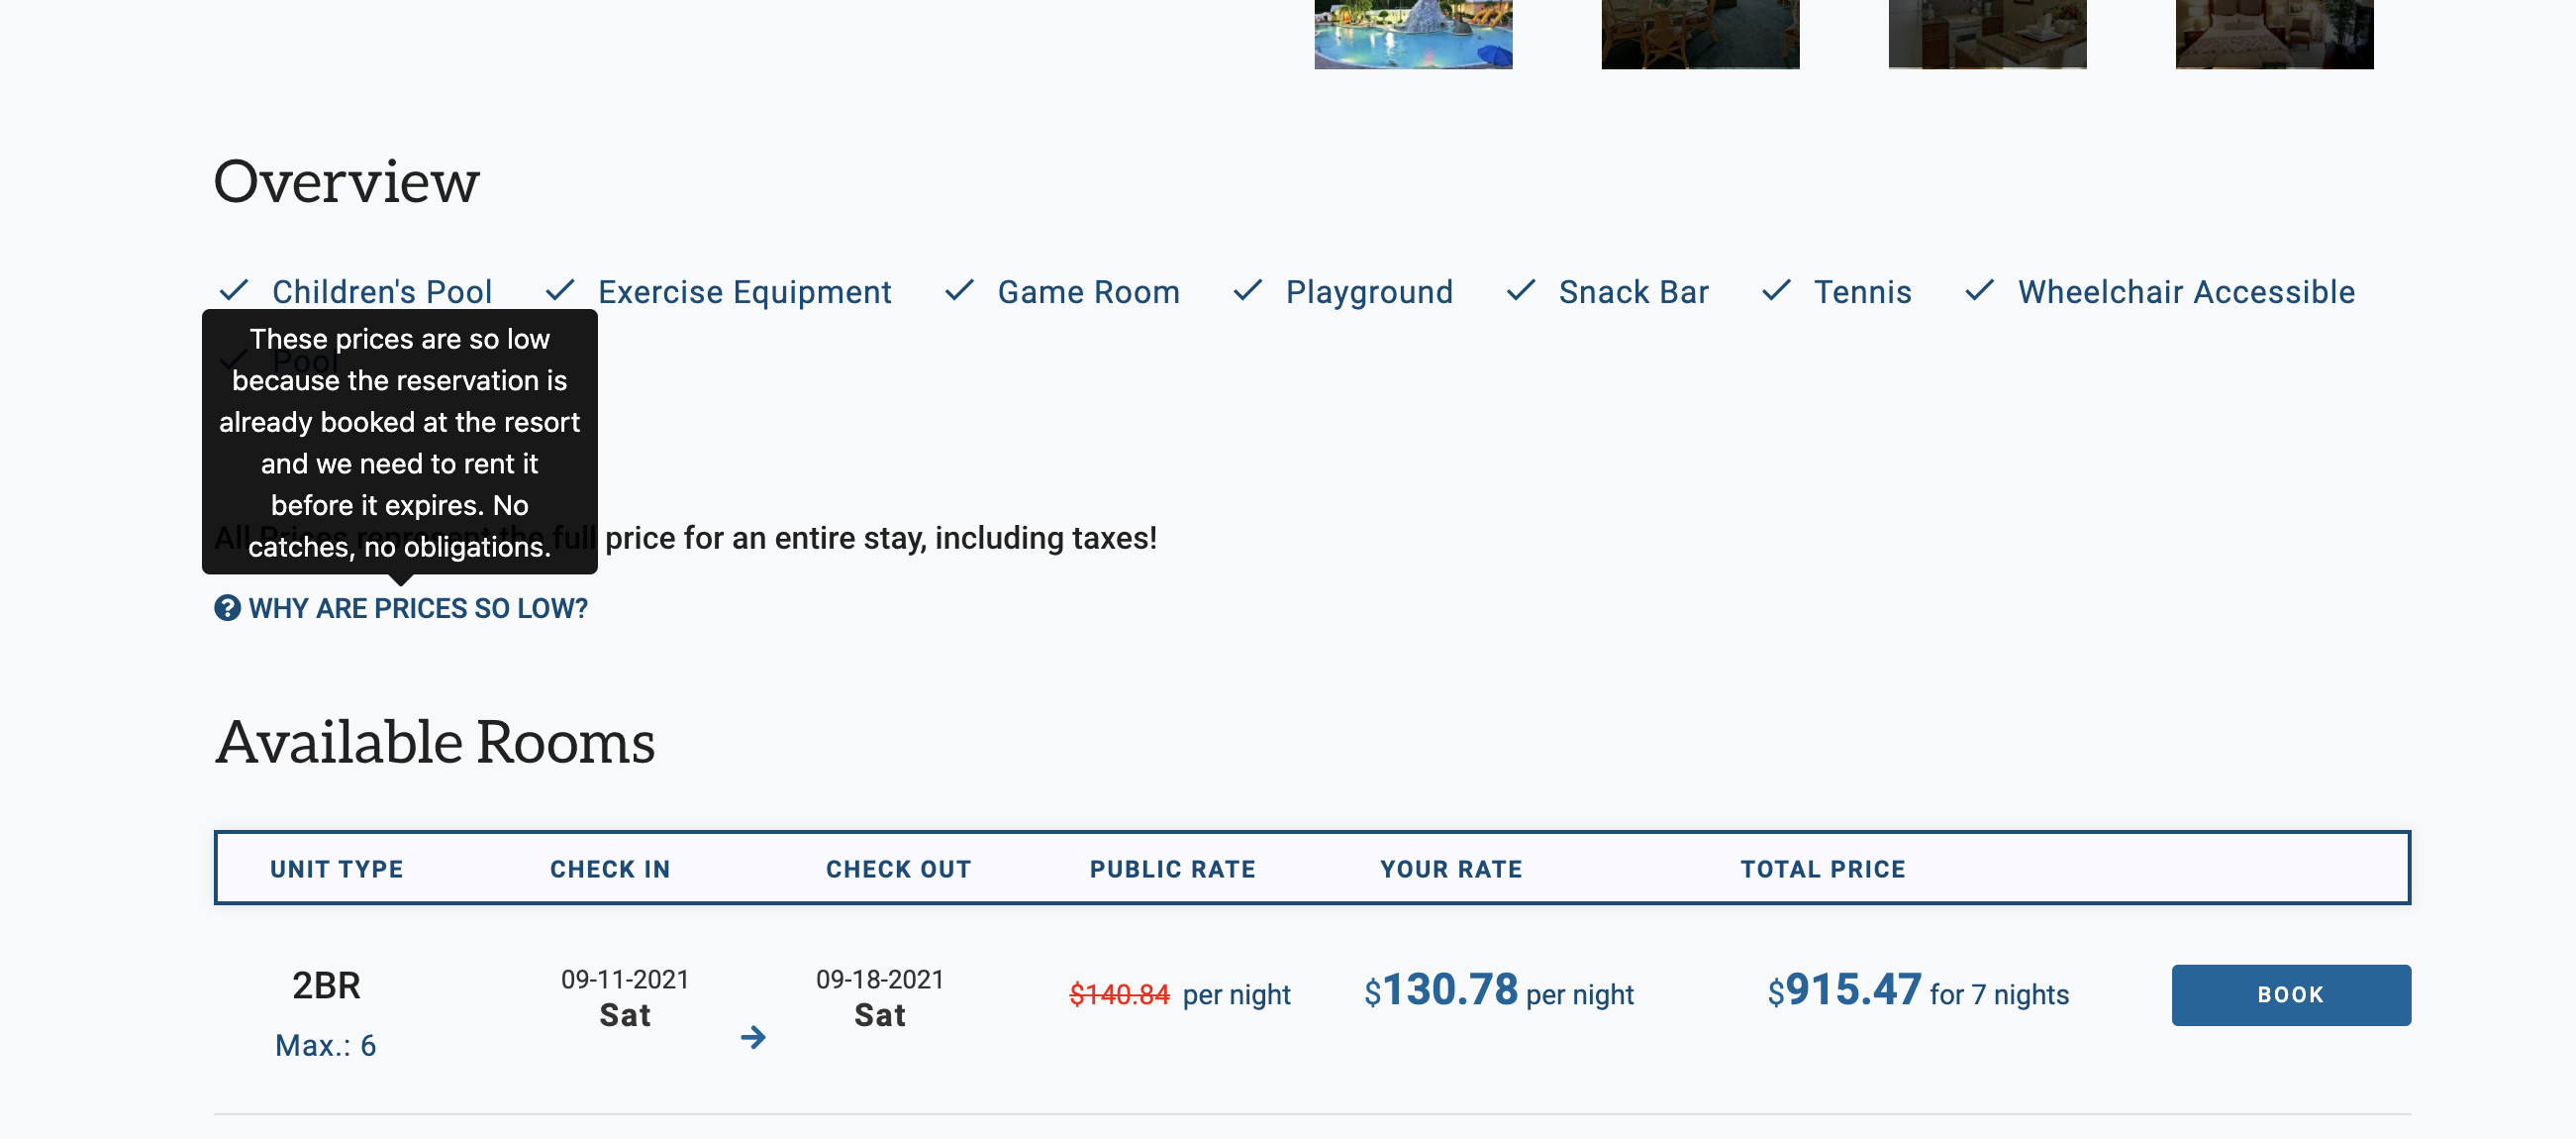2576x1139 pixels.
Task: Click the question mark help icon
Action: coord(227,608)
